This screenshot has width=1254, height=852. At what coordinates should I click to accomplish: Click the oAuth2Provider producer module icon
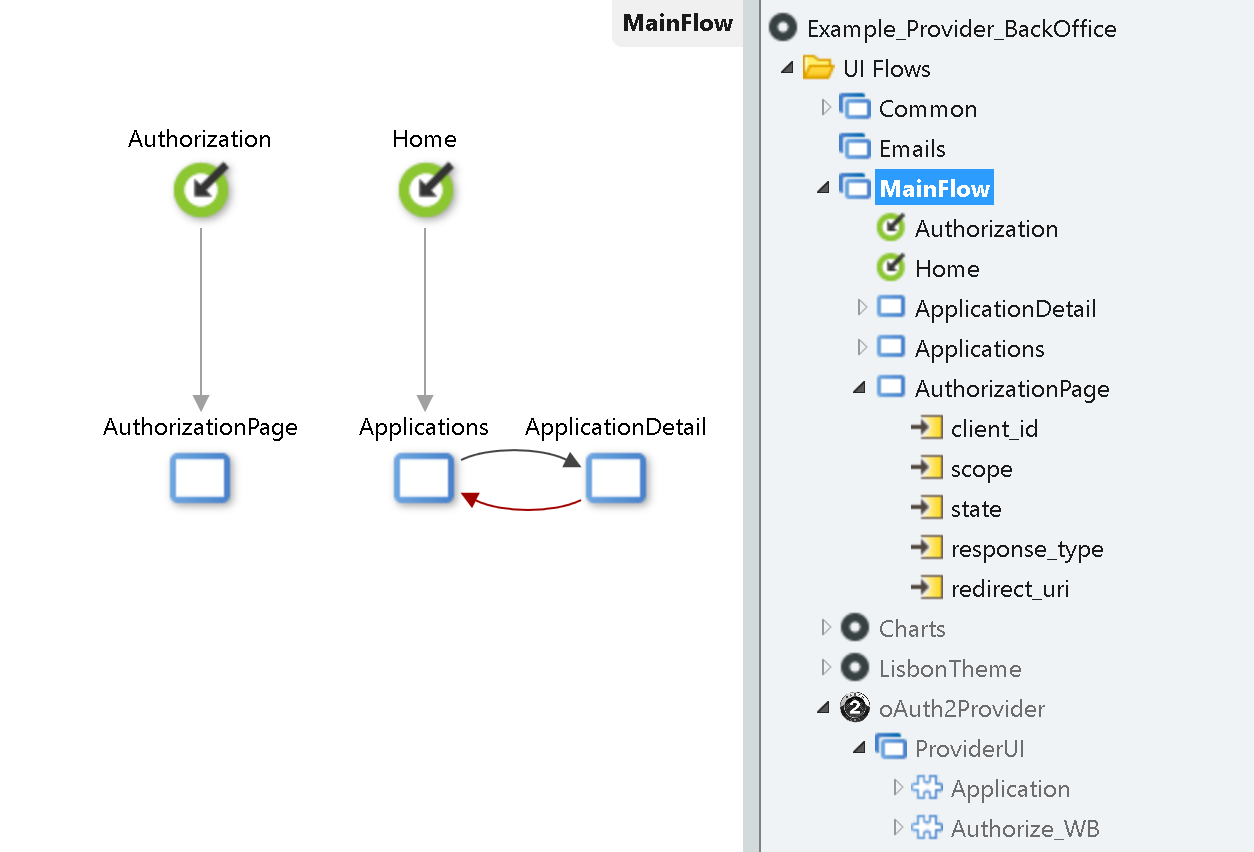[x=854, y=708]
